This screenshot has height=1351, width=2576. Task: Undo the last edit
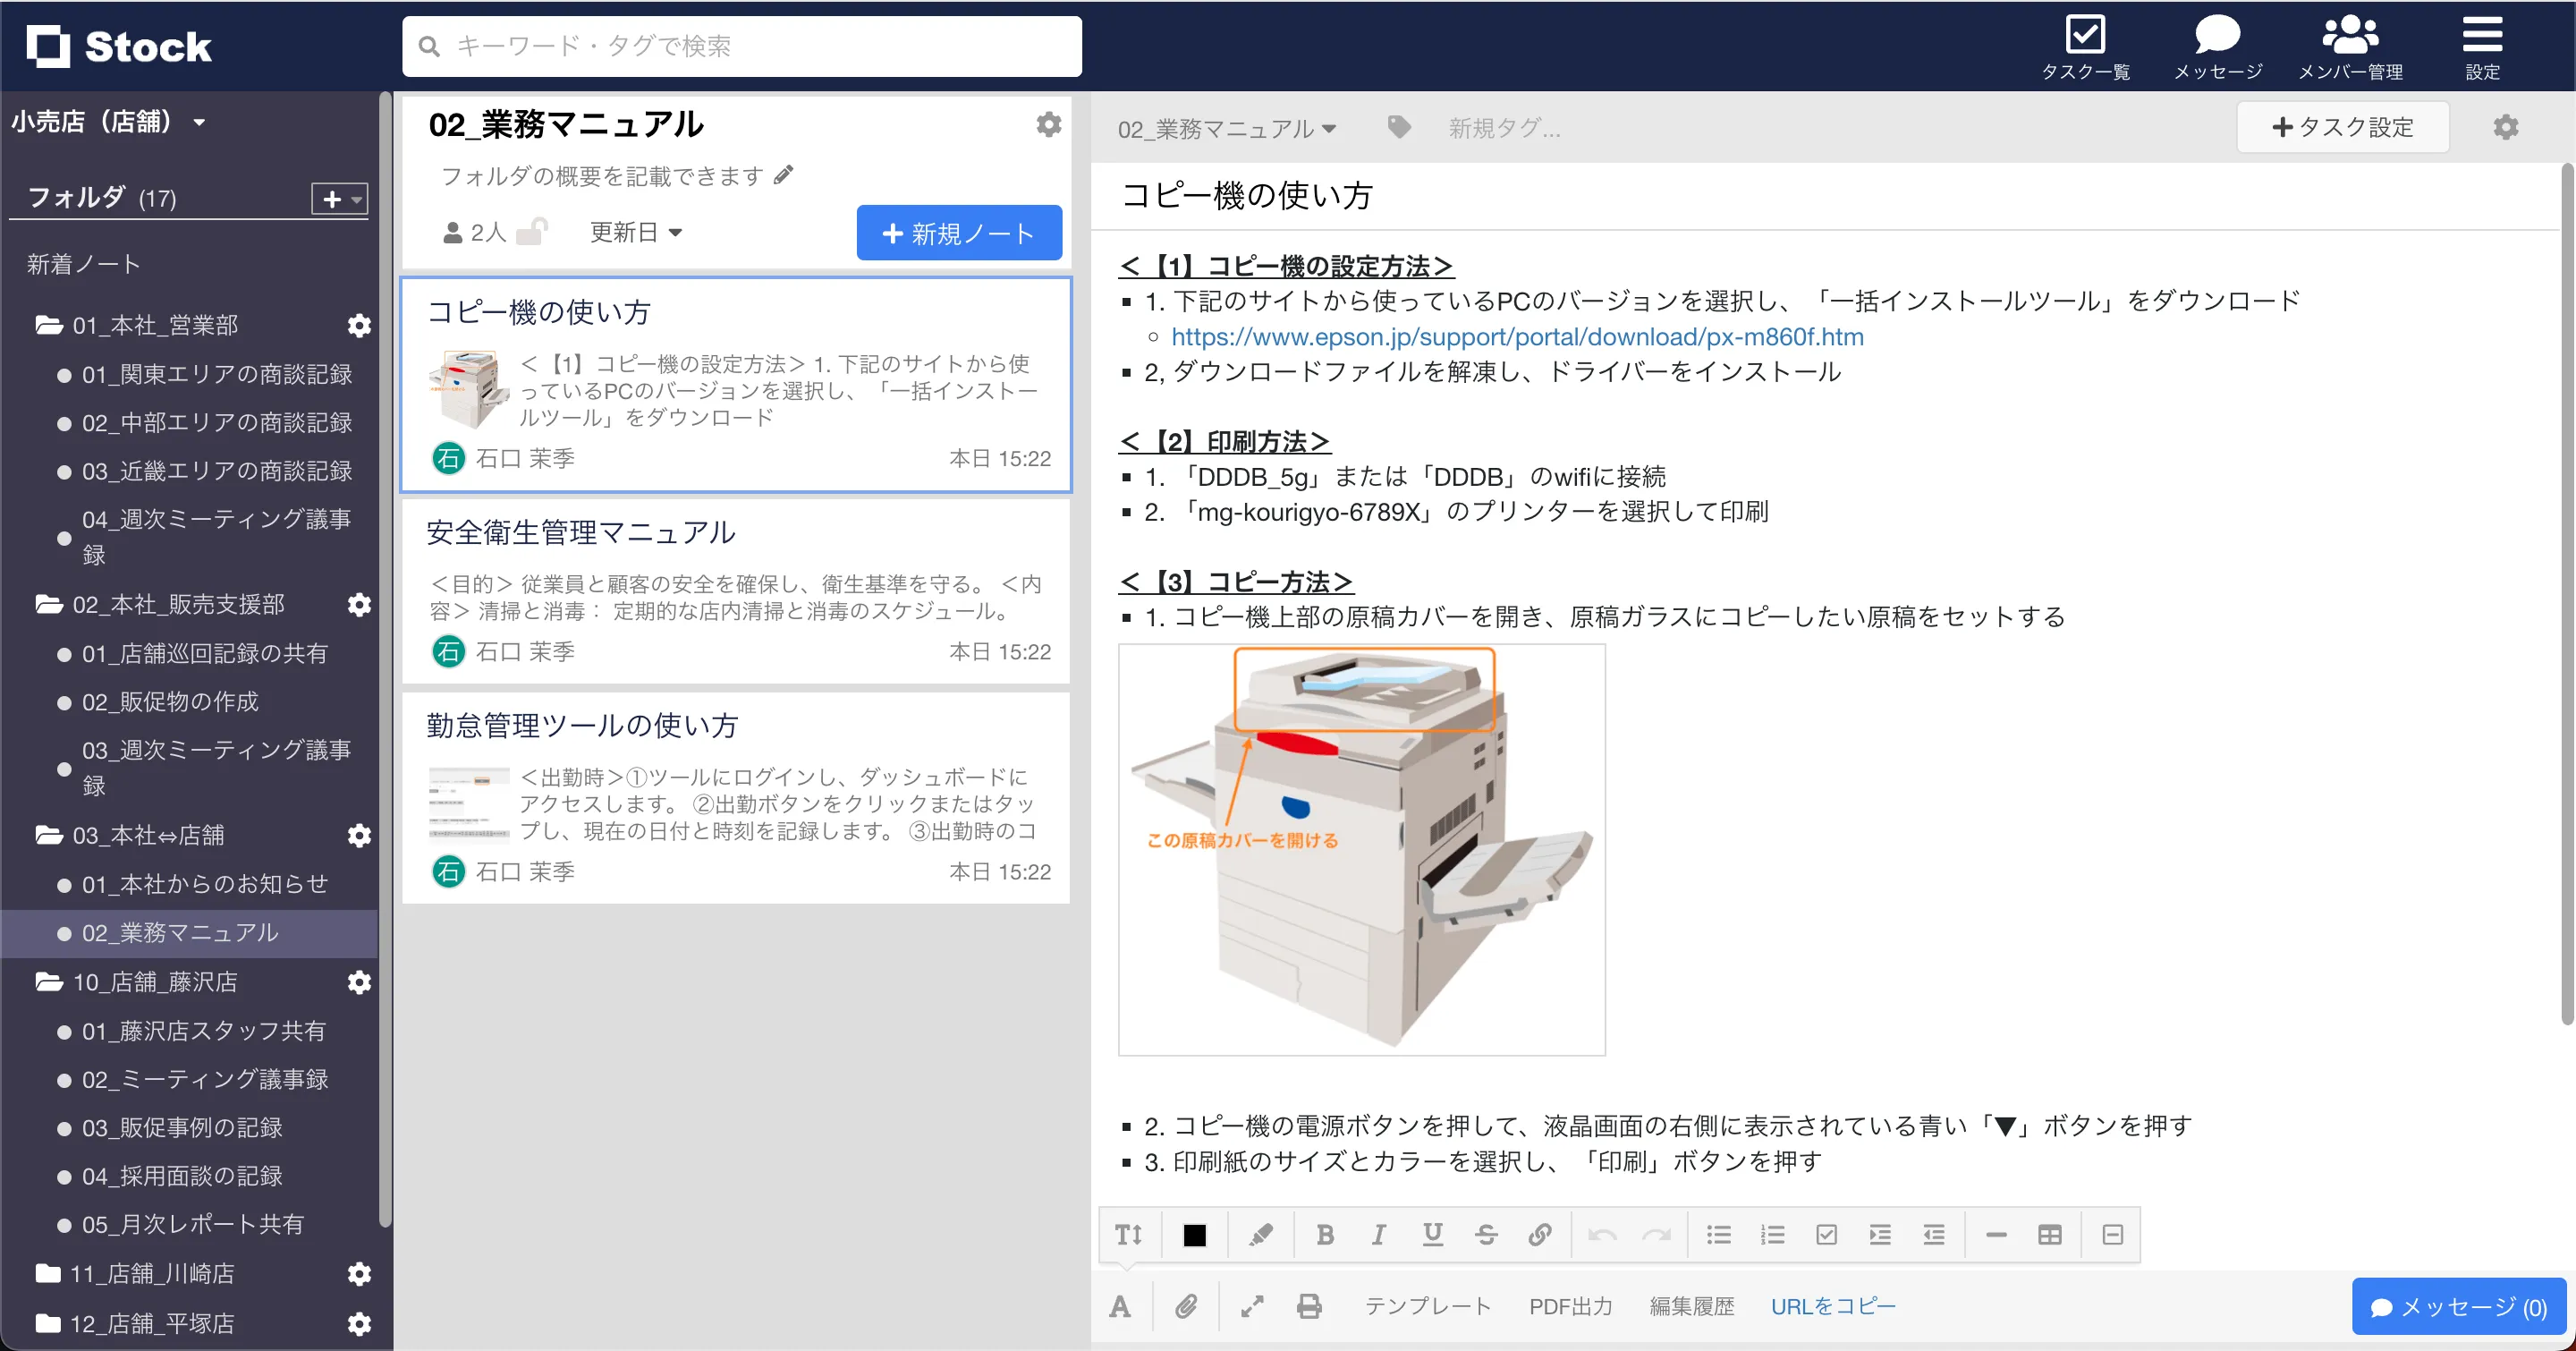[1602, 1234]
